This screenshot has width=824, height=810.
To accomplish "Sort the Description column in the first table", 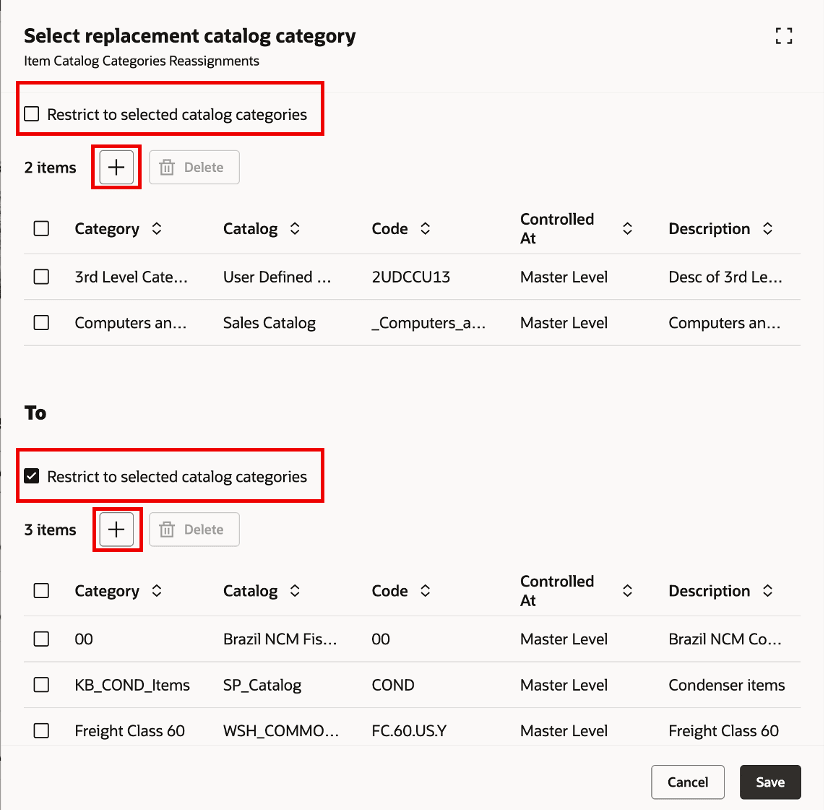I will (767, 228).
